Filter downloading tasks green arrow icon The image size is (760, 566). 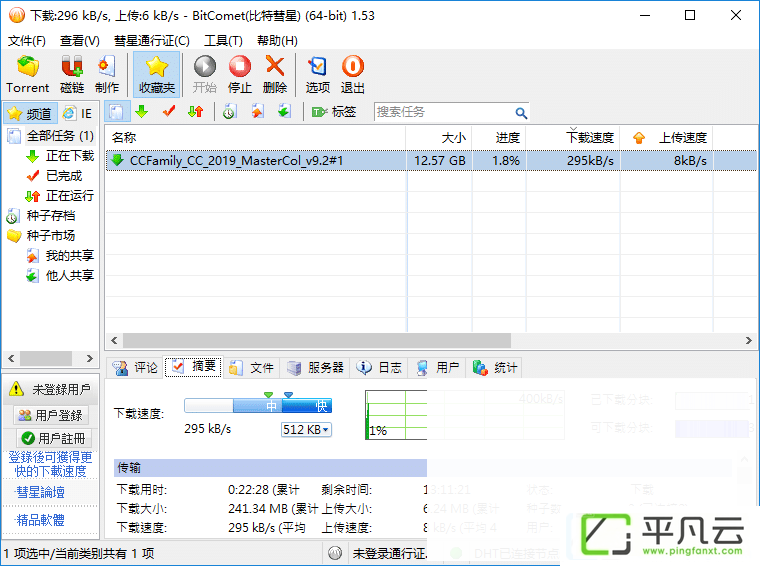pos(142,112)
